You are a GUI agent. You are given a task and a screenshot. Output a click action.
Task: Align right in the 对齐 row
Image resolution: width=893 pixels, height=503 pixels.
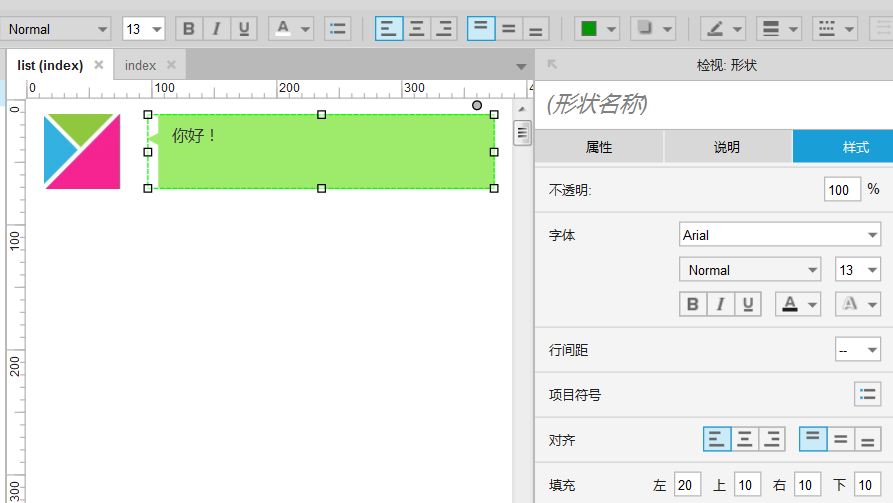click(772, 439)
